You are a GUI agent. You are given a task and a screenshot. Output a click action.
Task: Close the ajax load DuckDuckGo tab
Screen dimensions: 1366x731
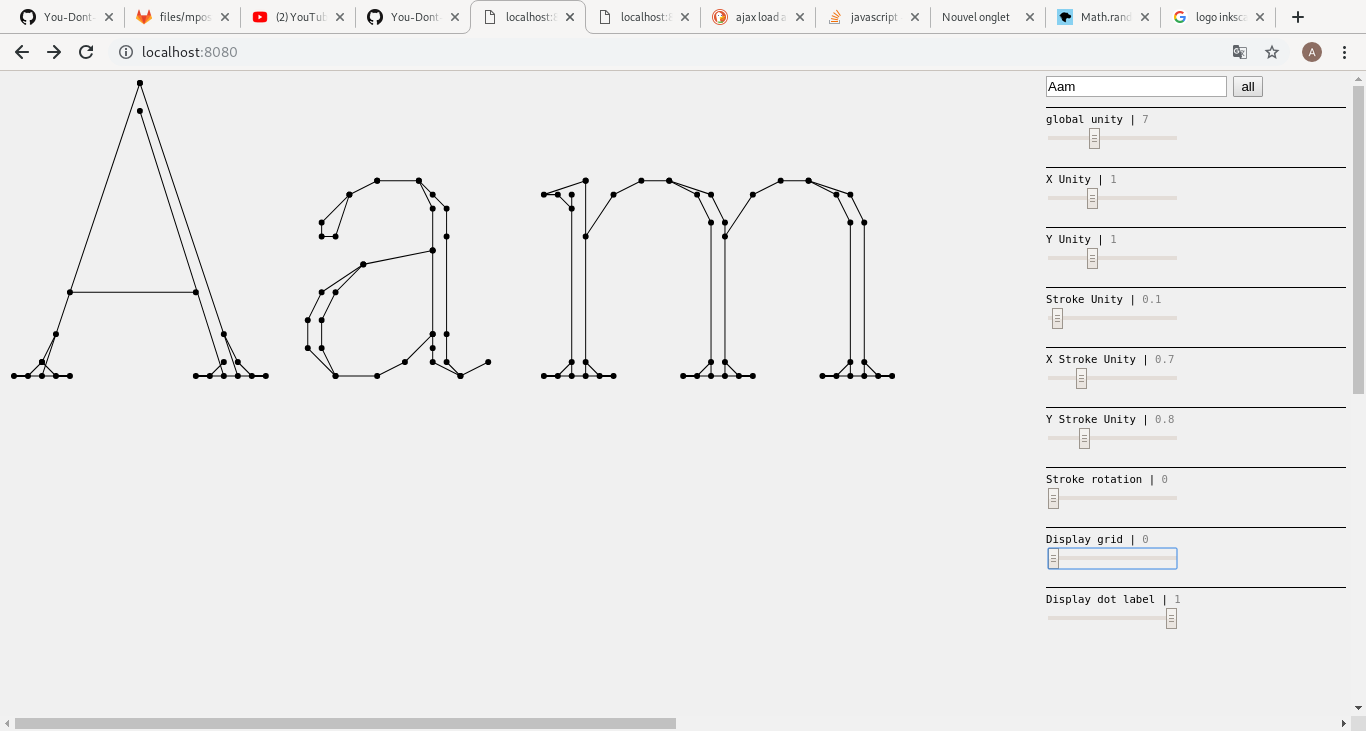click(799, 17)
